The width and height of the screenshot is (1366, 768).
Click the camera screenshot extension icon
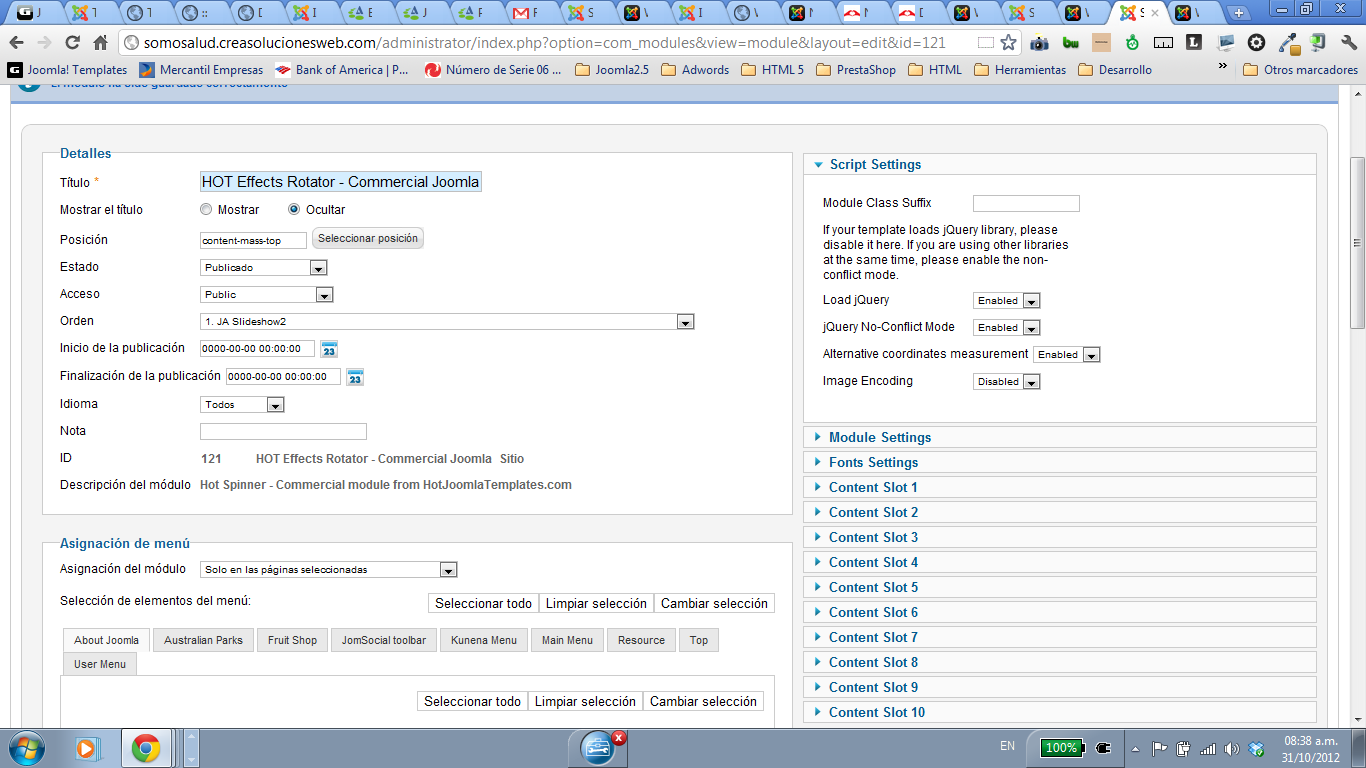[x=1039, y=43]
